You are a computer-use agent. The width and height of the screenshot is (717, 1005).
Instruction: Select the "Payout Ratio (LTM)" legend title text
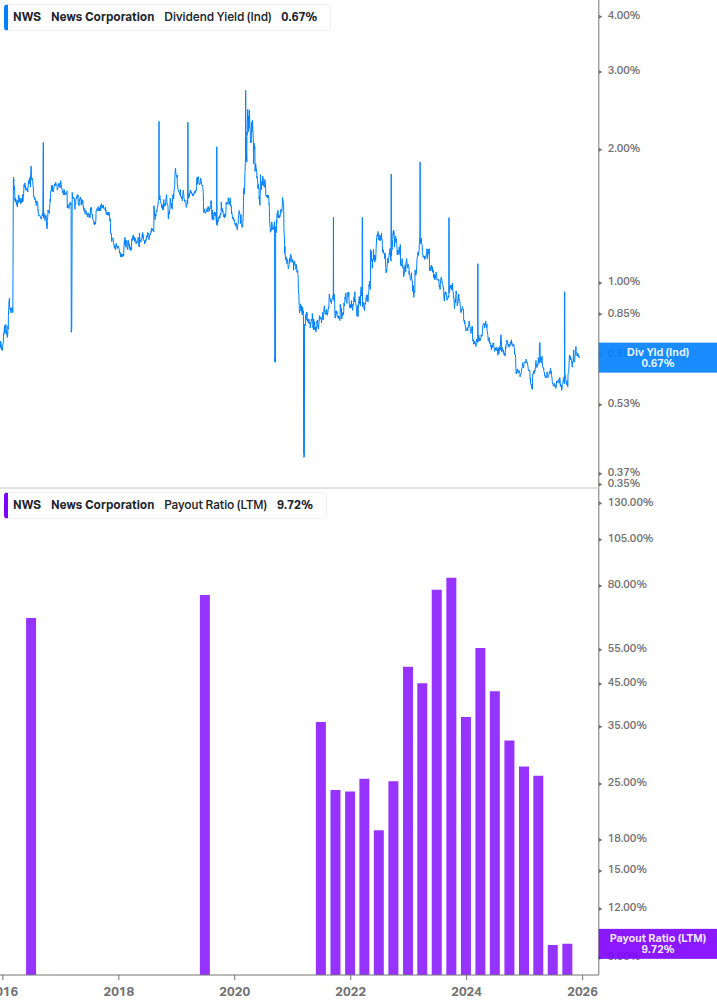click(215, 505)
